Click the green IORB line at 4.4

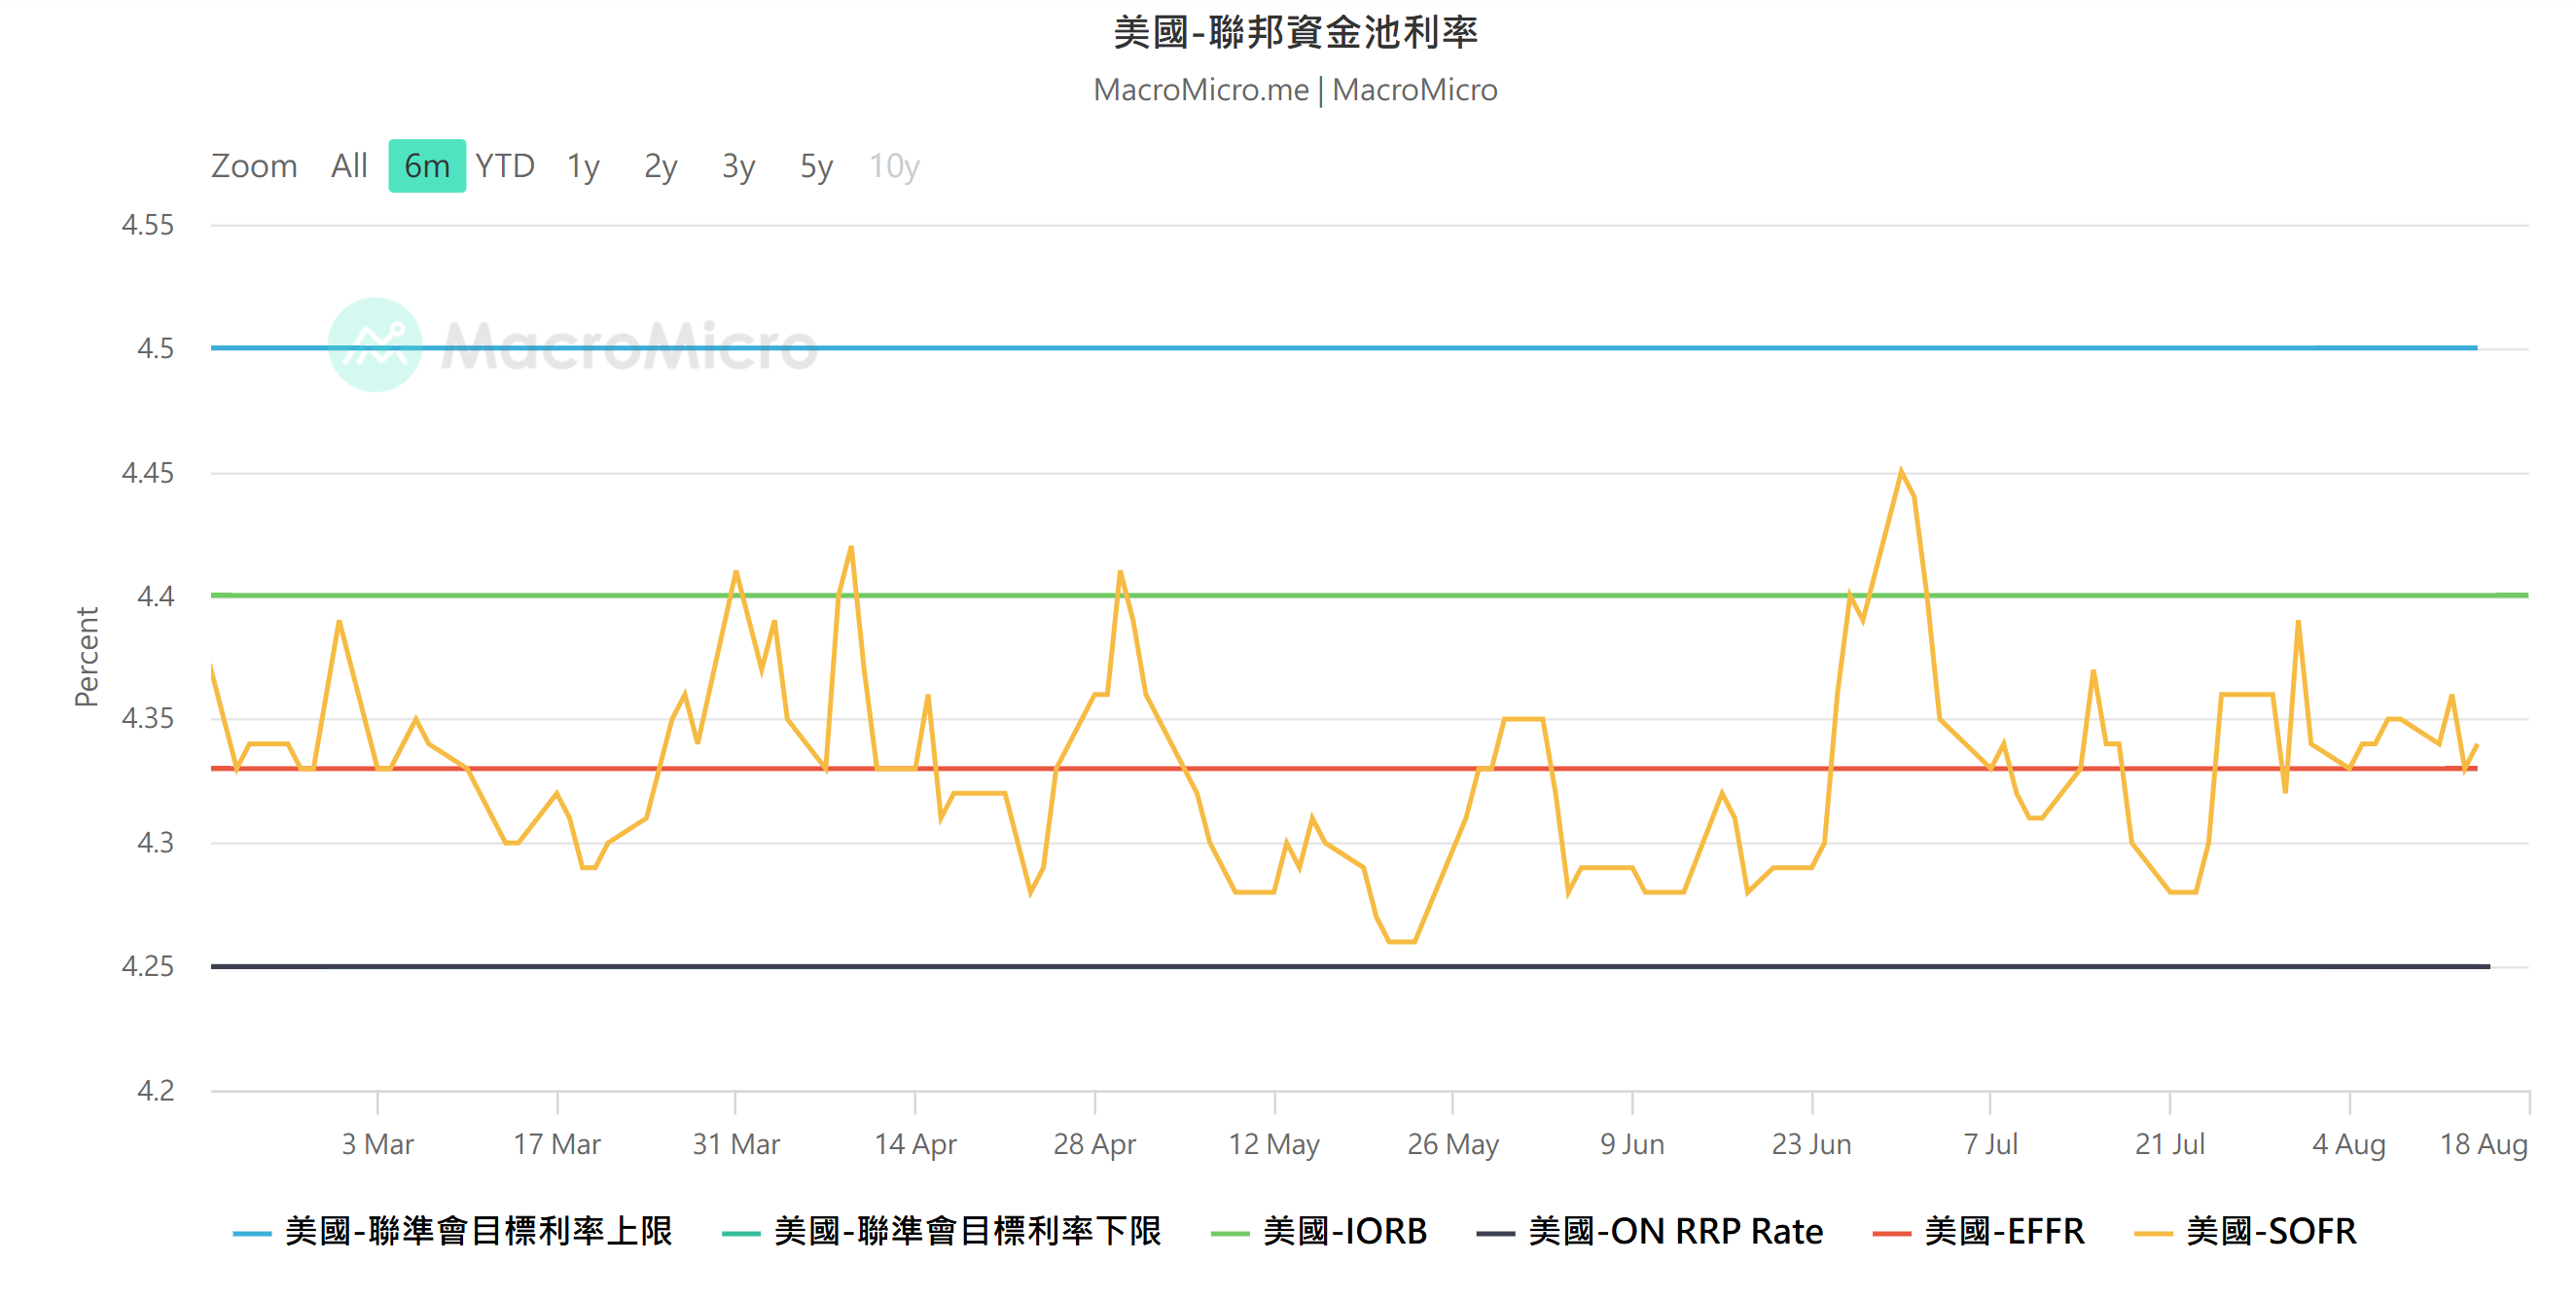tap(1370, 595)
